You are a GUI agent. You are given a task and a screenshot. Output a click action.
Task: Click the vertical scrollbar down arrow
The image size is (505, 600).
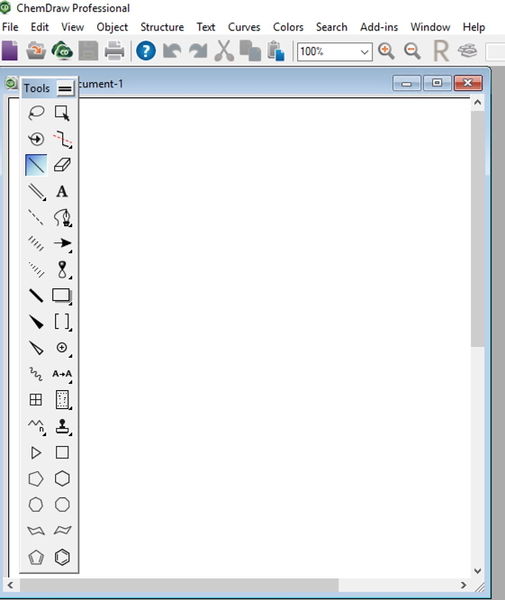[x=477, y=571]
